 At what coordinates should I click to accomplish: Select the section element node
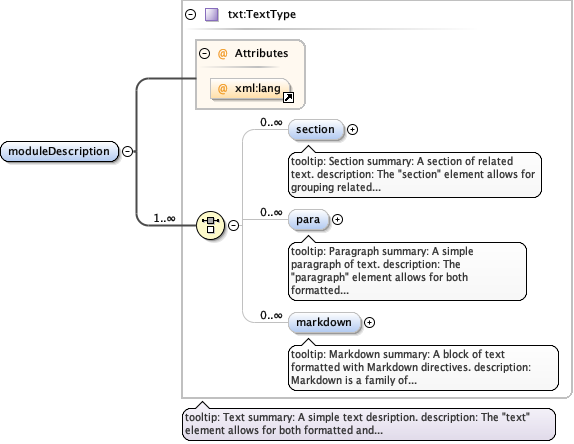(316, 130)
